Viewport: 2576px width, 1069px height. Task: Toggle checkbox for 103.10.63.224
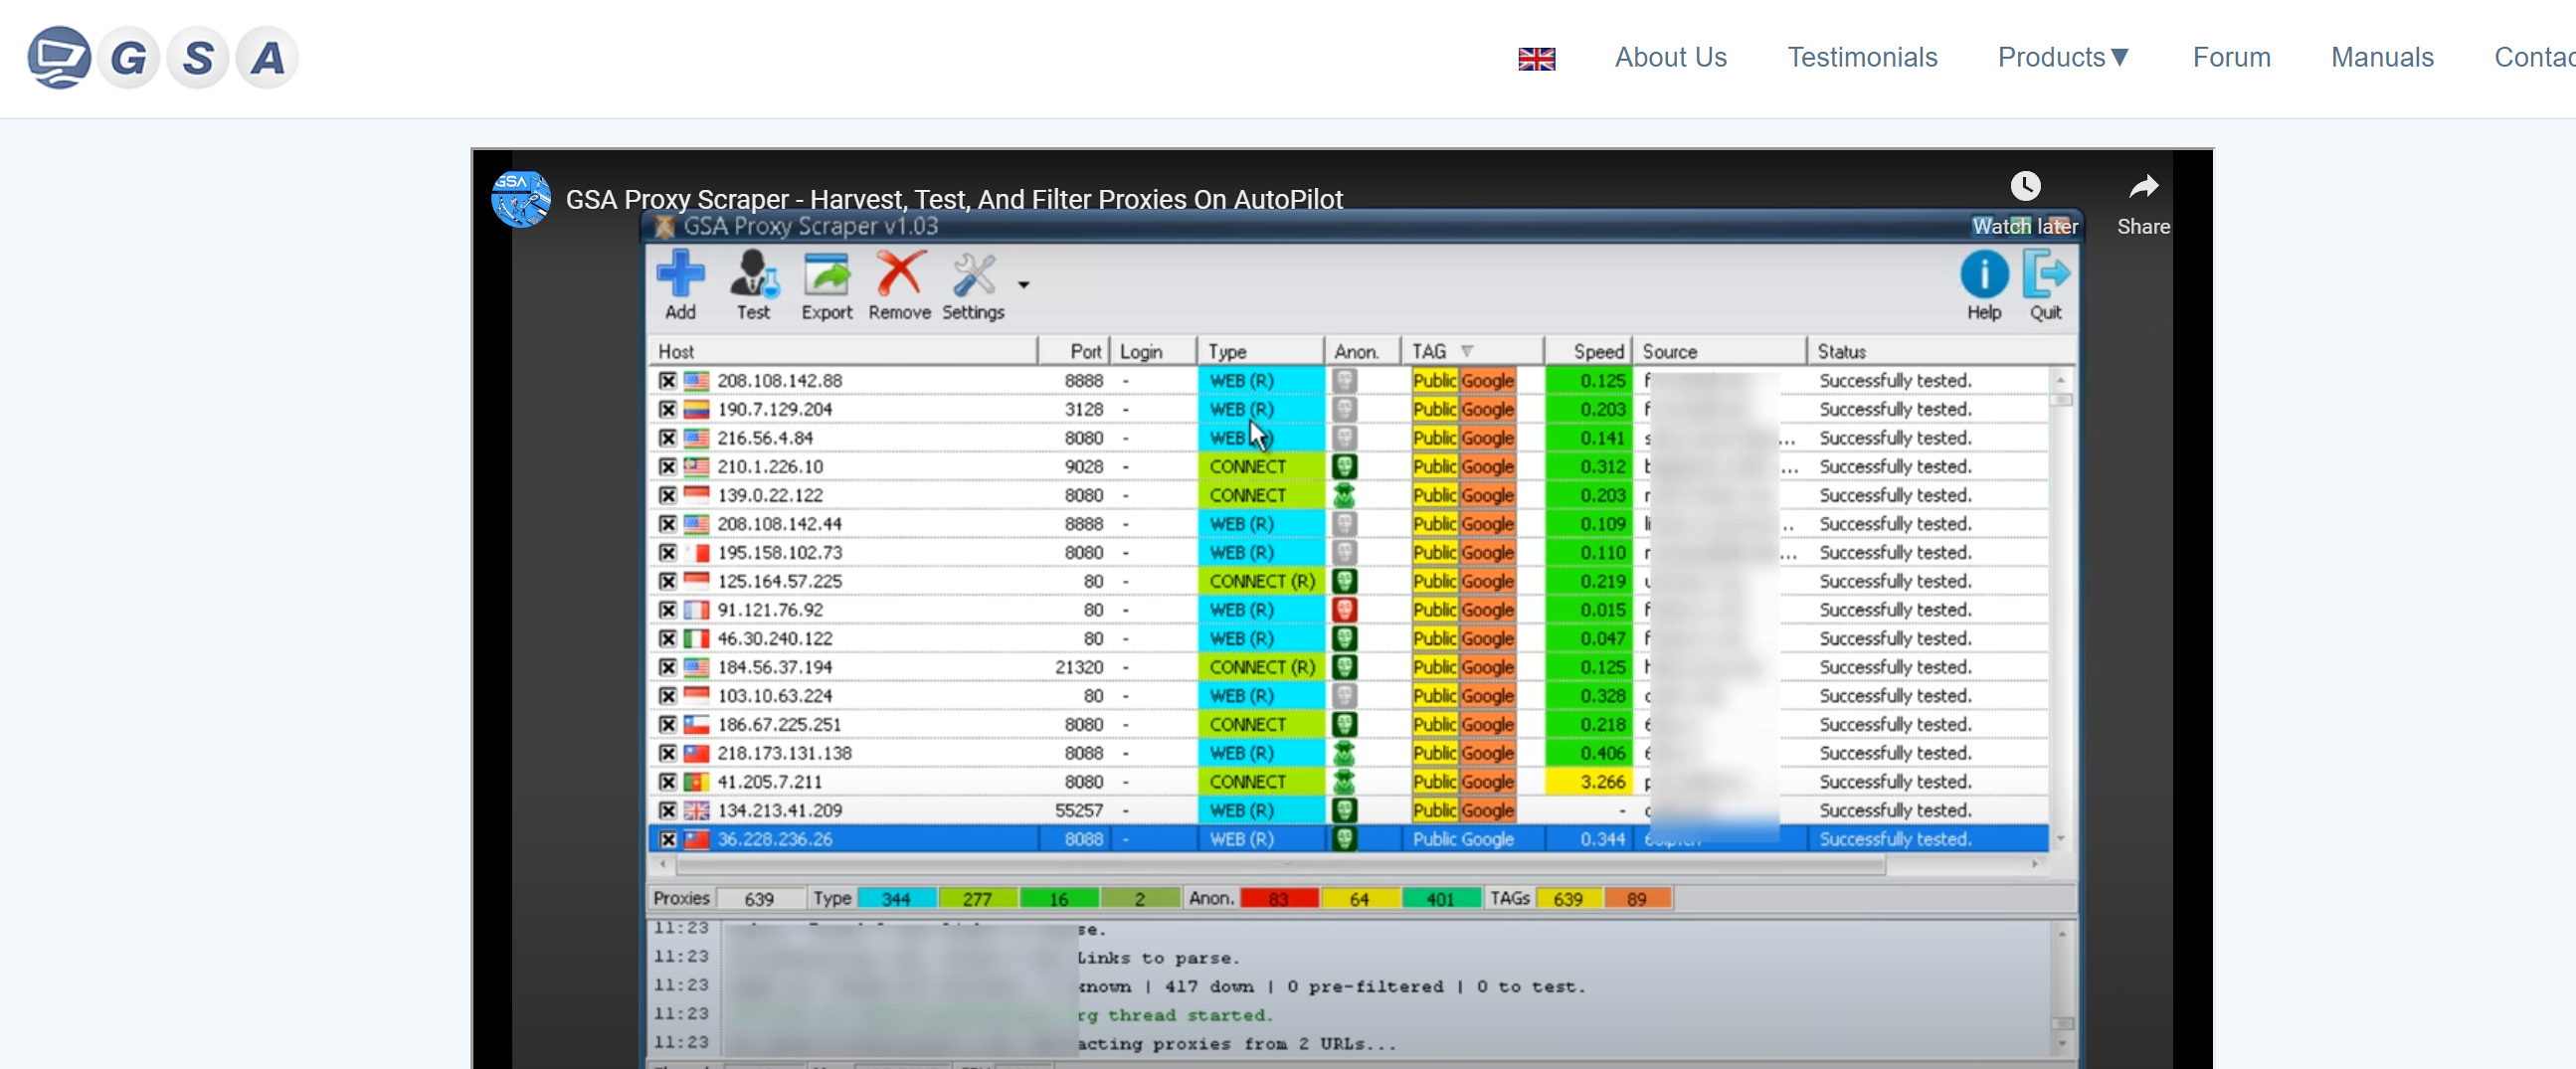pos(667,696)
